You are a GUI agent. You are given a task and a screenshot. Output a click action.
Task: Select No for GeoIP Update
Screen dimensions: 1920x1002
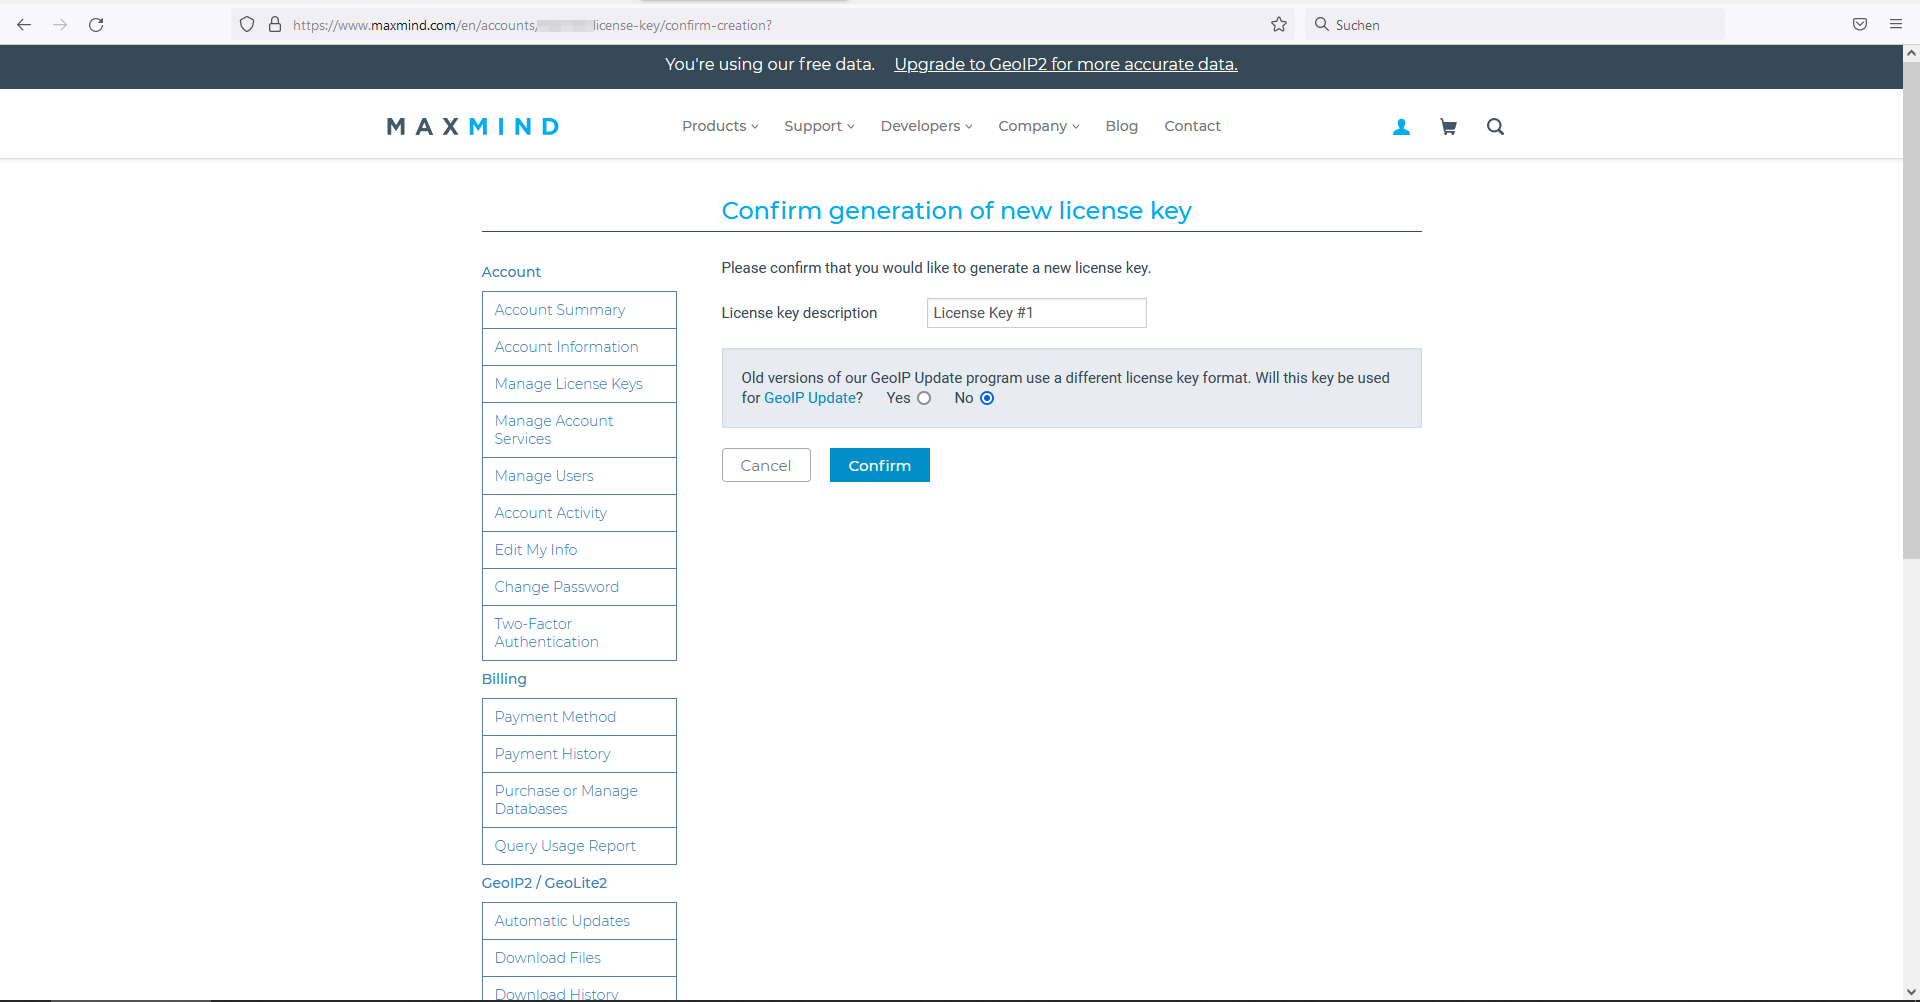click(x=987, y=398)
